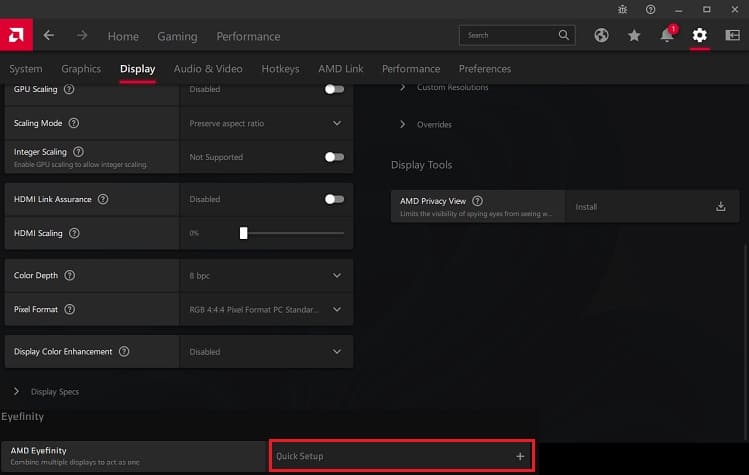Switch to the Audio & Video tab
Viewport: 749px width, 475px height.
pos(208,69)
